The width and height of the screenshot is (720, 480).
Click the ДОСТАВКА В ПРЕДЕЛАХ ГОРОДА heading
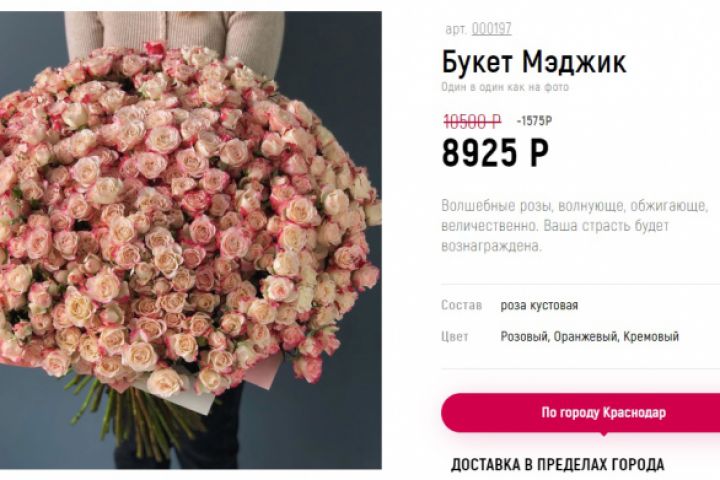[x=557, y=464]
